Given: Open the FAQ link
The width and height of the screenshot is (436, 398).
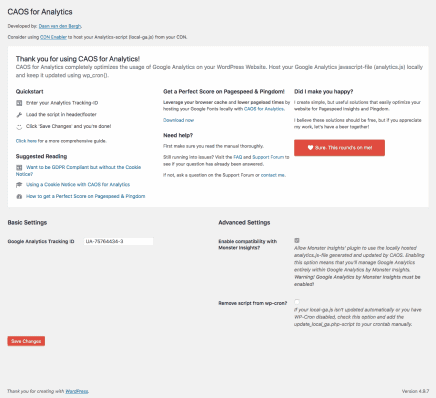Looking at the screenshot, I should (x=238, y=157).
